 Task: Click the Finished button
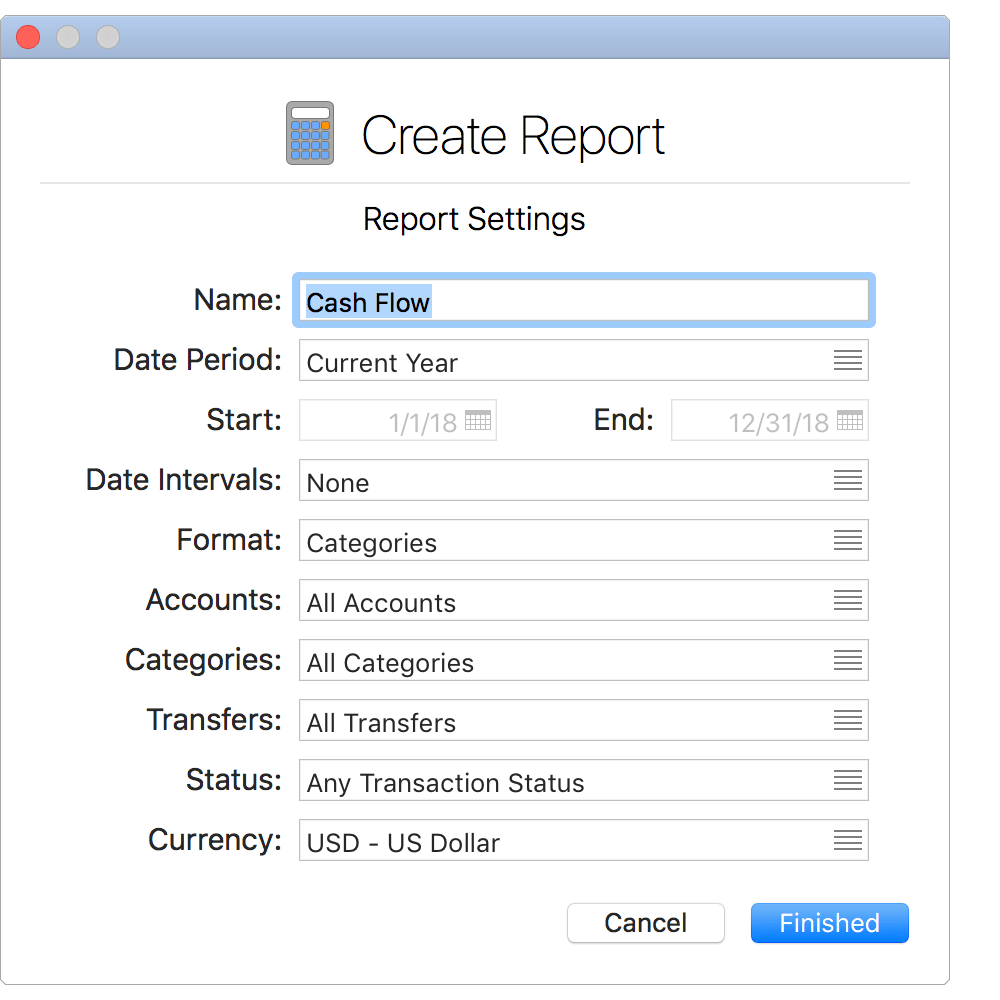pyautogui.click(x=829, y=923)
